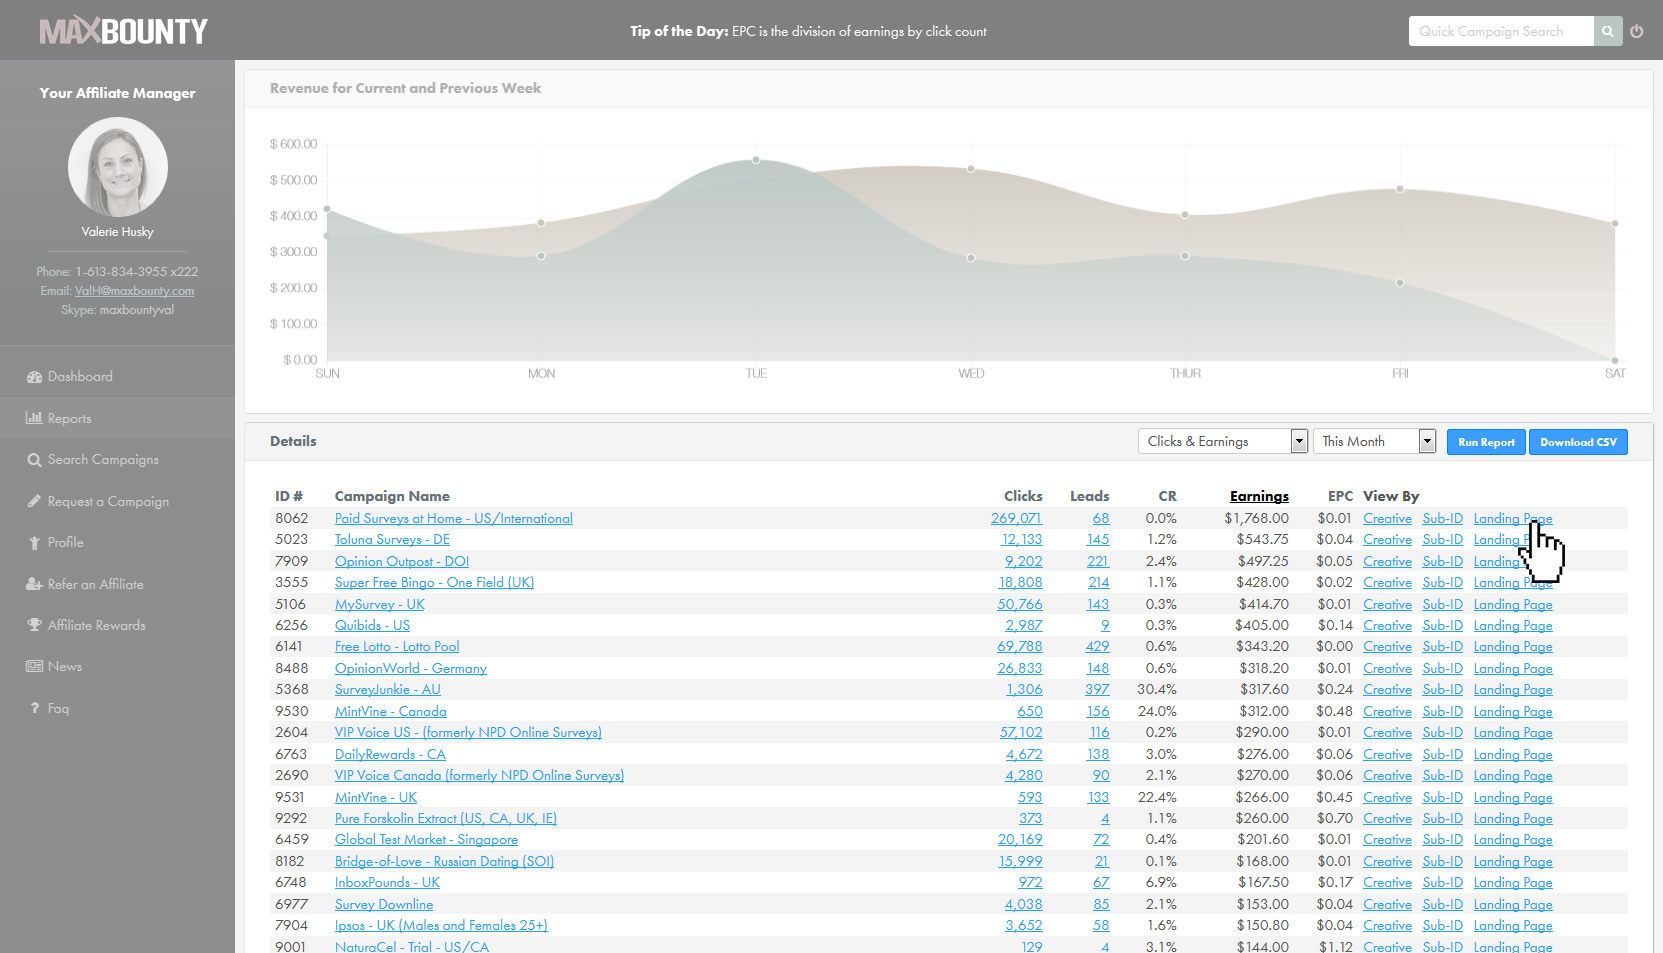
Task: Click 429 leads for Free Lotto
Action: click(1097, 647)
